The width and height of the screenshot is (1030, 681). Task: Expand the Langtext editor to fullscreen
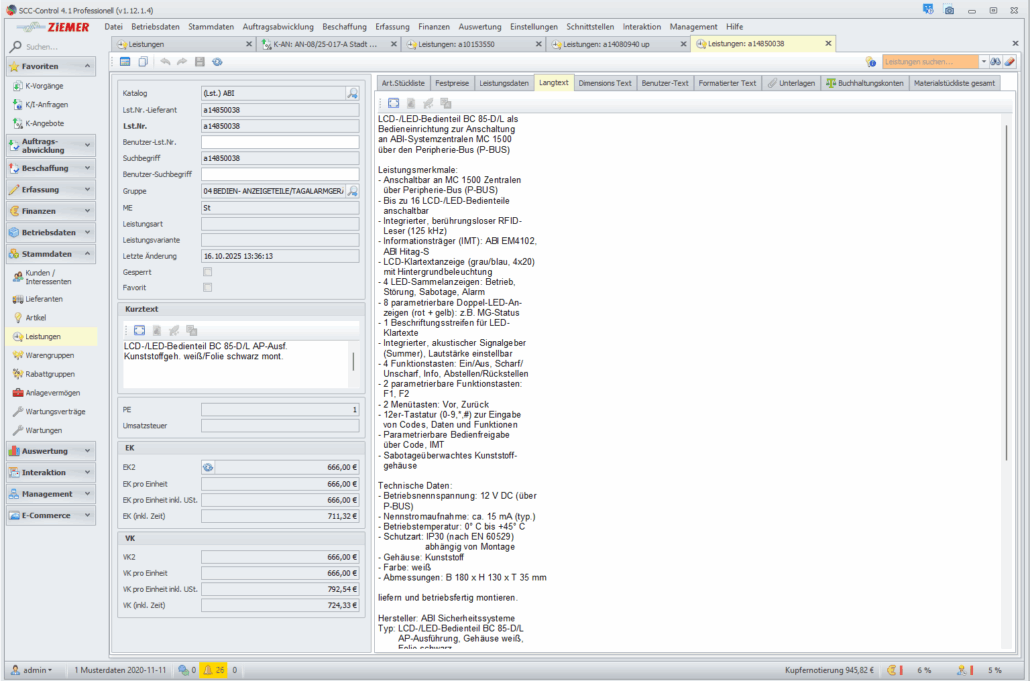[x=393, y=103]
